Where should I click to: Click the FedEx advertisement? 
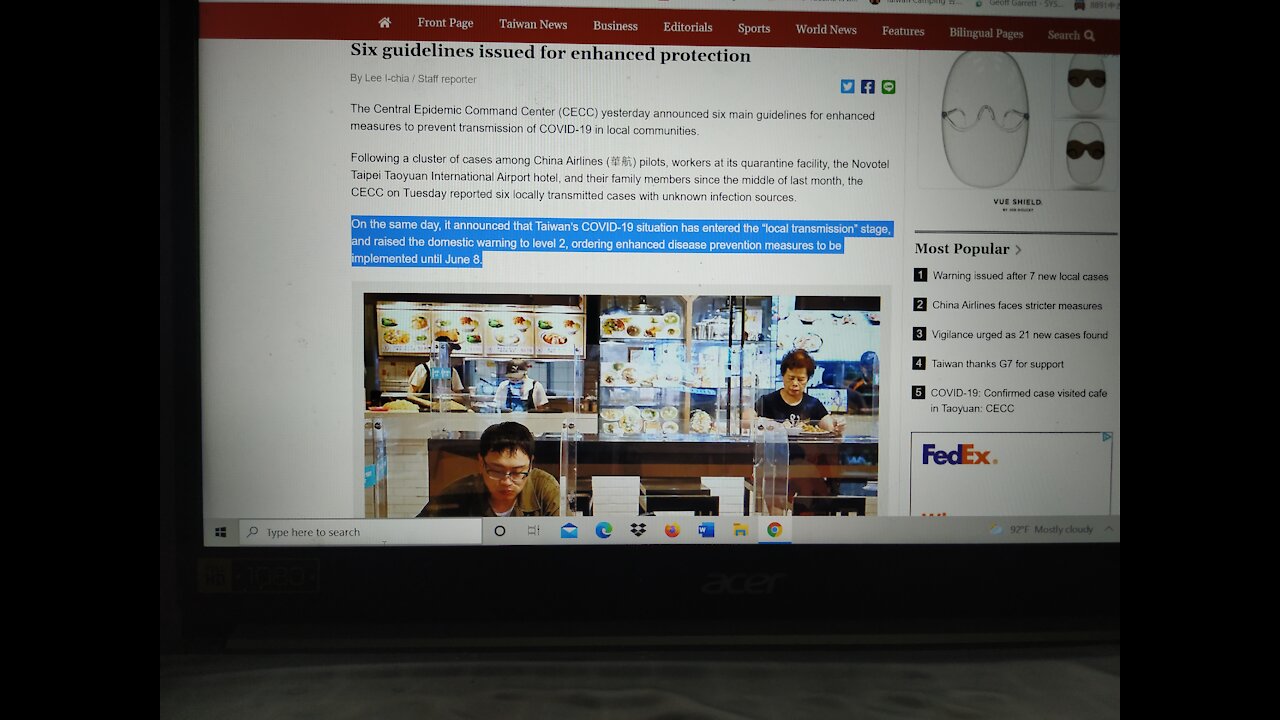click(x=1011, y=474)
